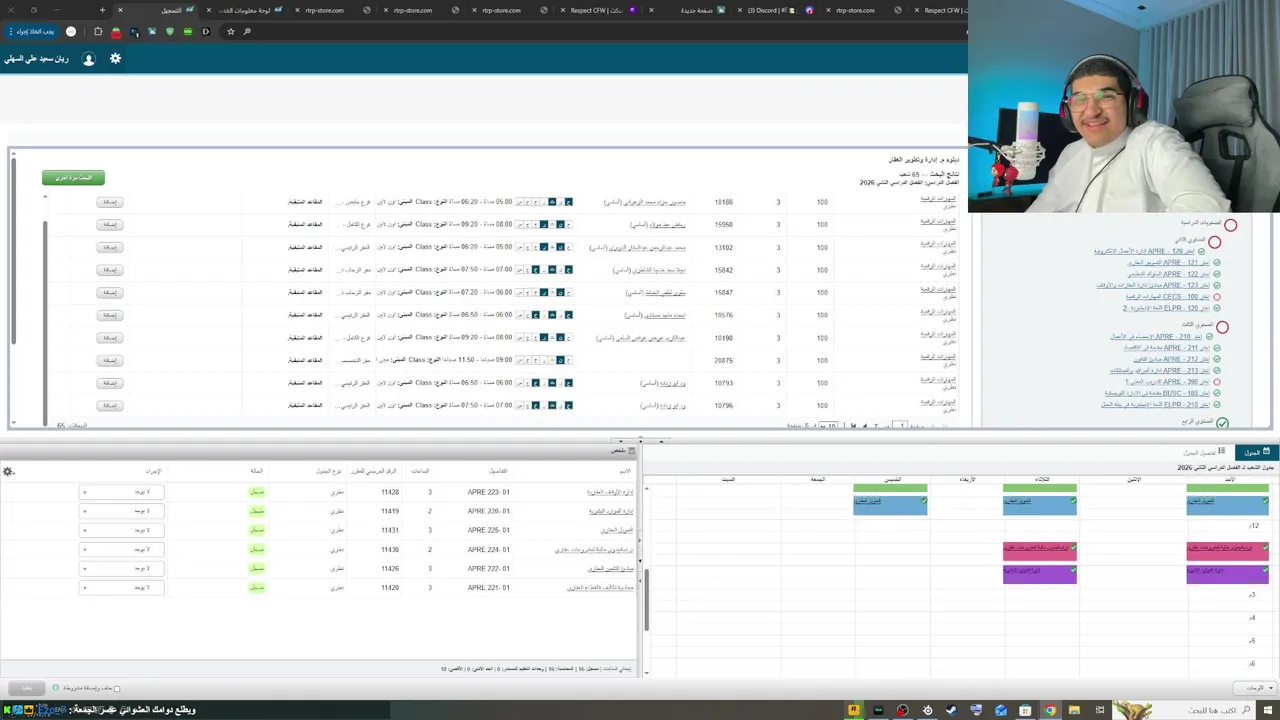
Task: Click the gray submit button at bottom left
Action: (27, 688)
